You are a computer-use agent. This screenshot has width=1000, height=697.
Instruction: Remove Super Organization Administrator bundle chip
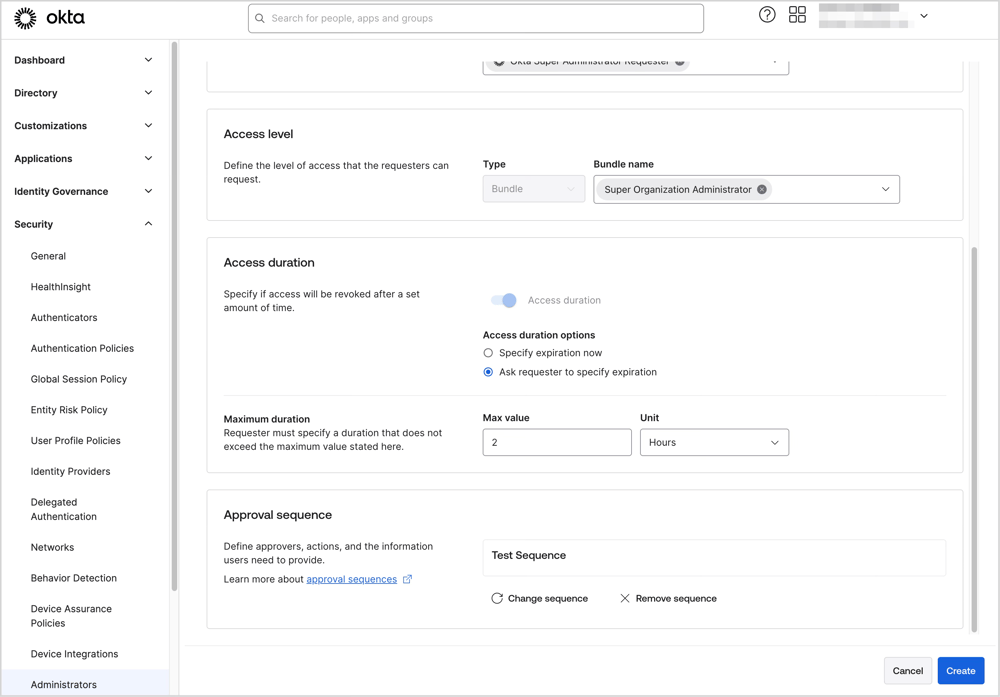pyautogui.click(x=761, y=189)
